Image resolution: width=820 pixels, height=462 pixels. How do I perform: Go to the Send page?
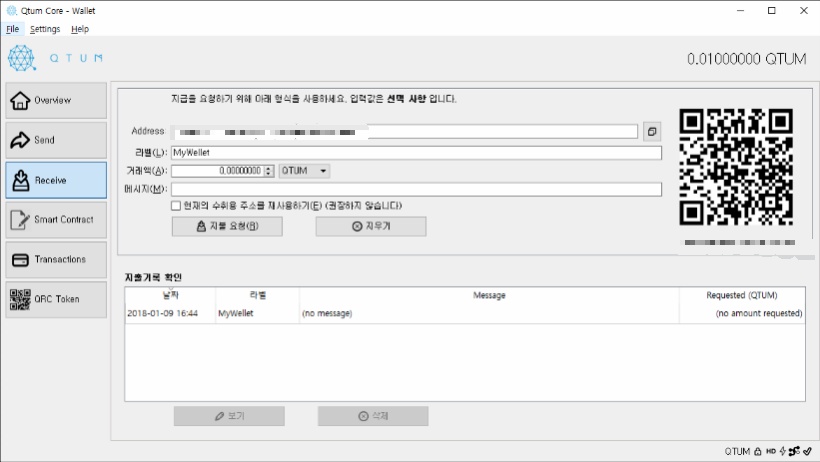pos(56,140)
